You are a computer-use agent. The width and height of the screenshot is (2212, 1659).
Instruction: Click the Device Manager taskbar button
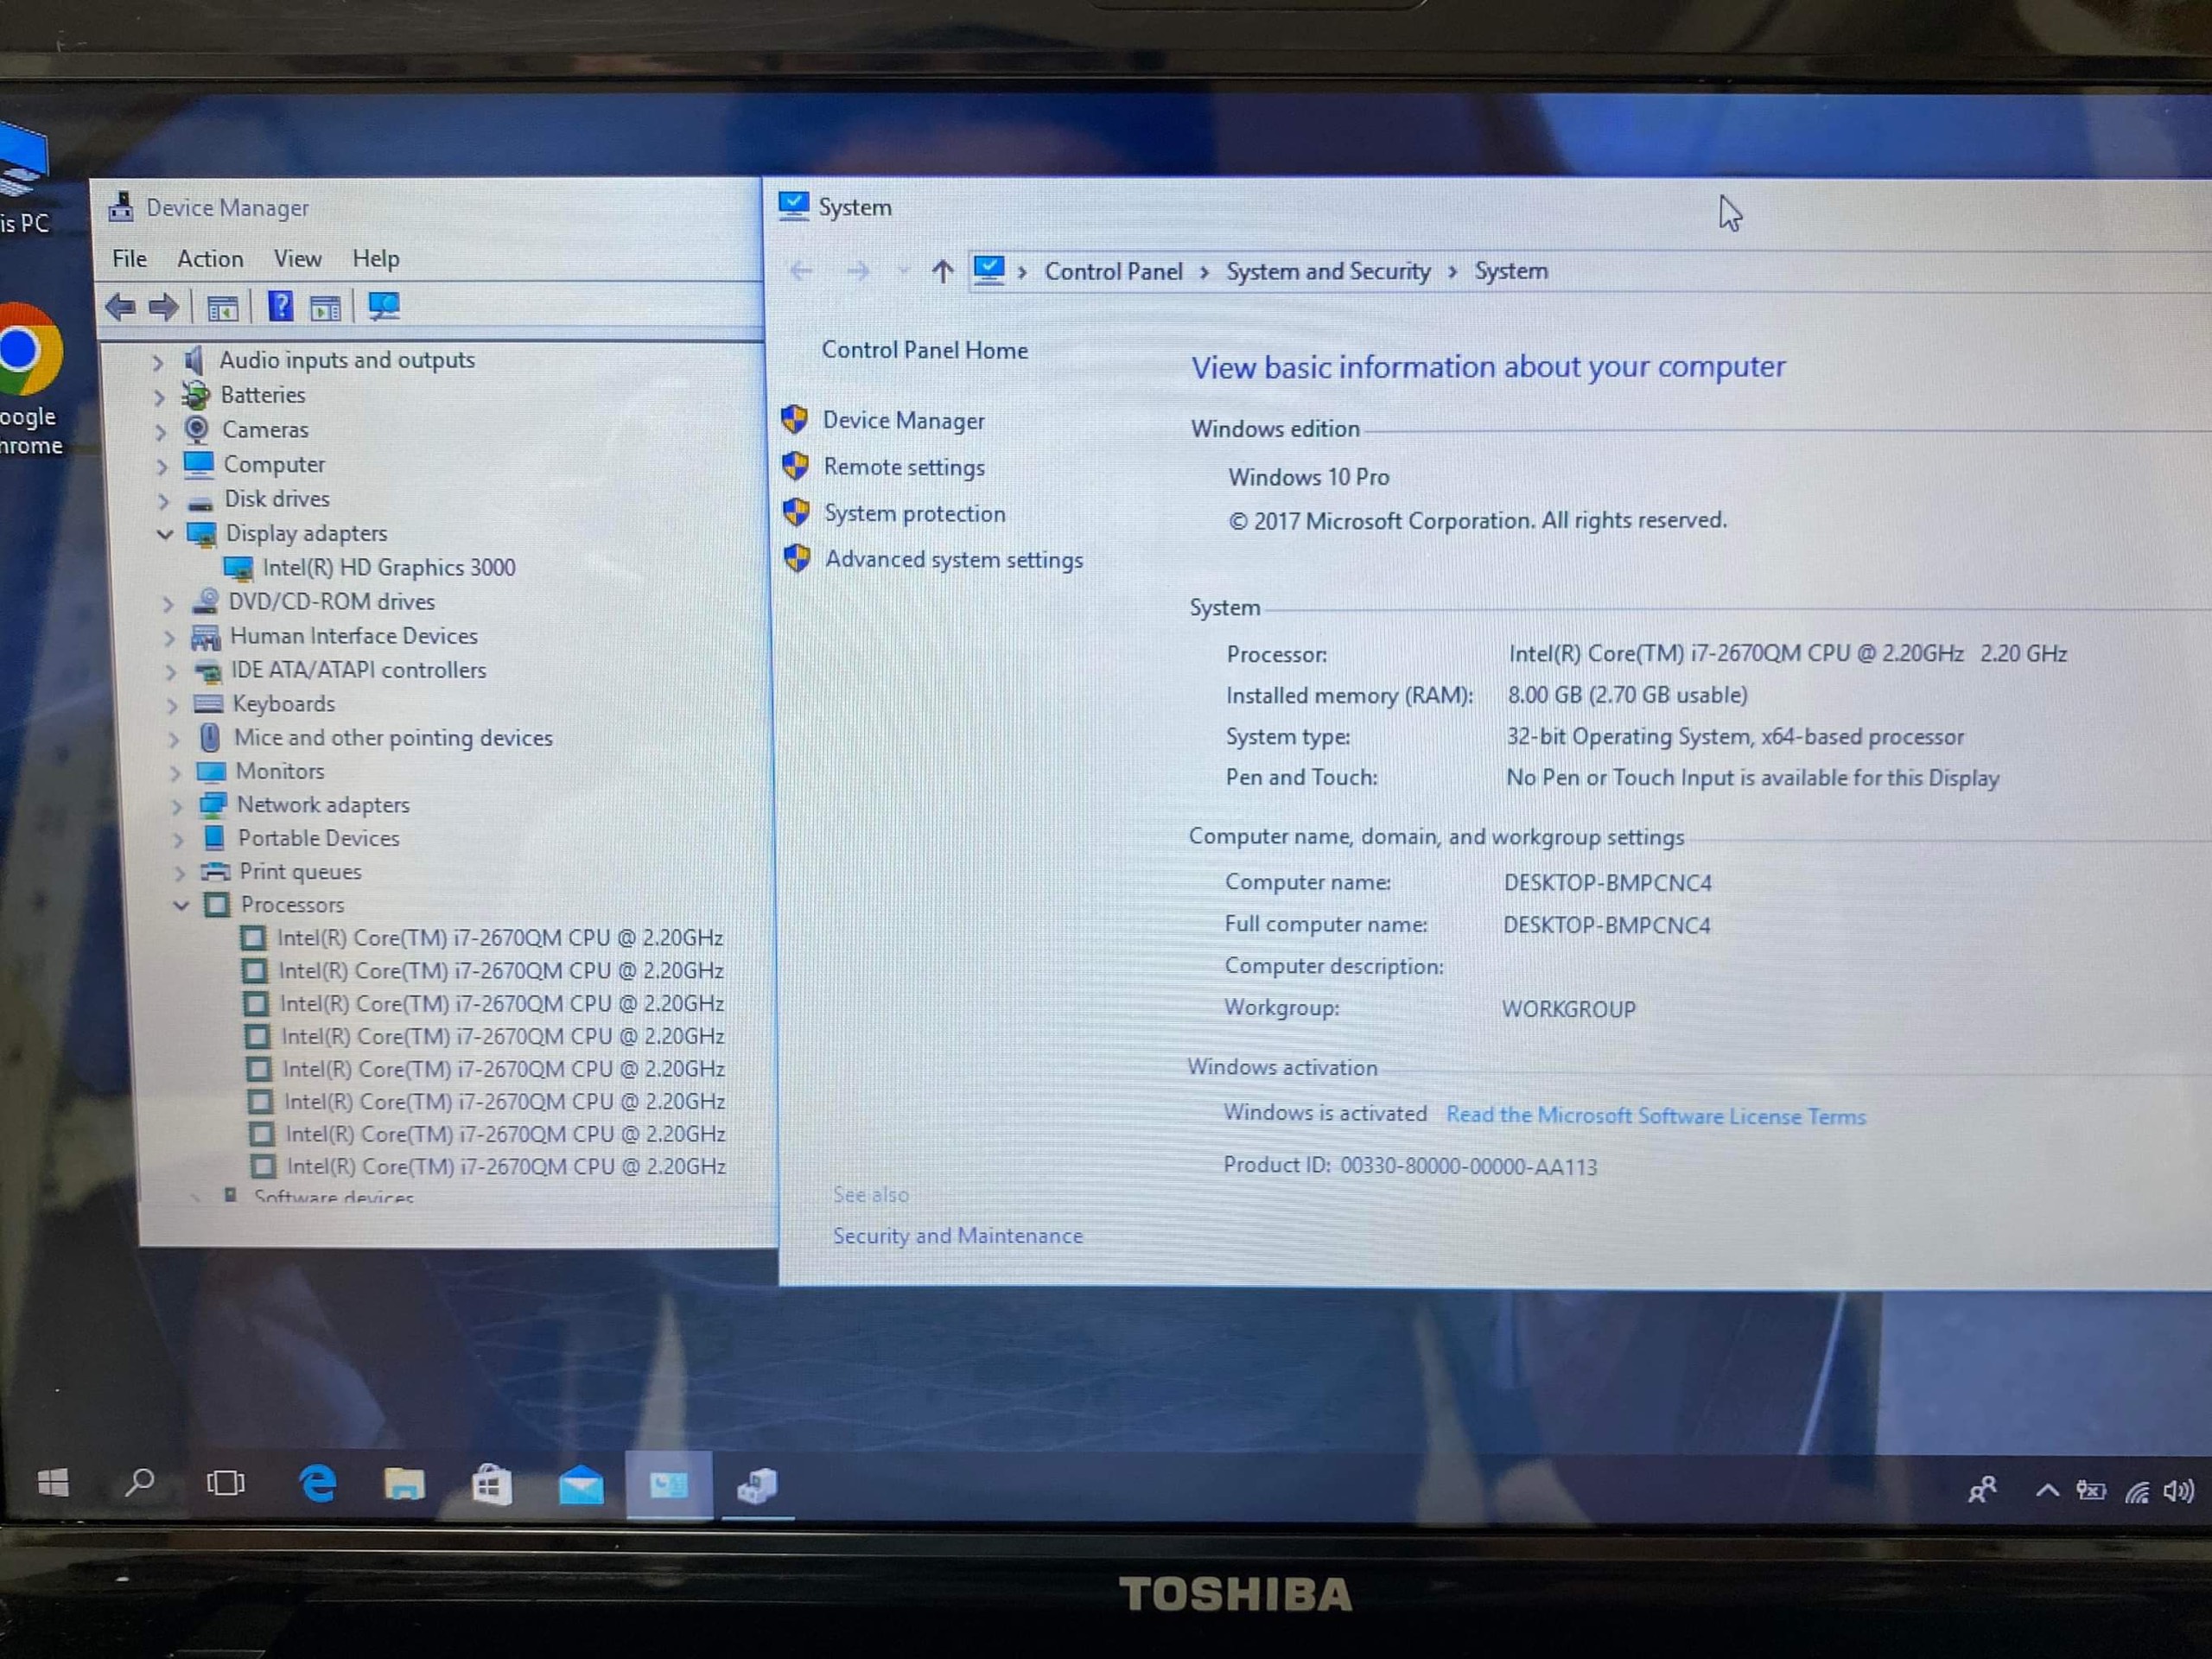[757, 1487]
